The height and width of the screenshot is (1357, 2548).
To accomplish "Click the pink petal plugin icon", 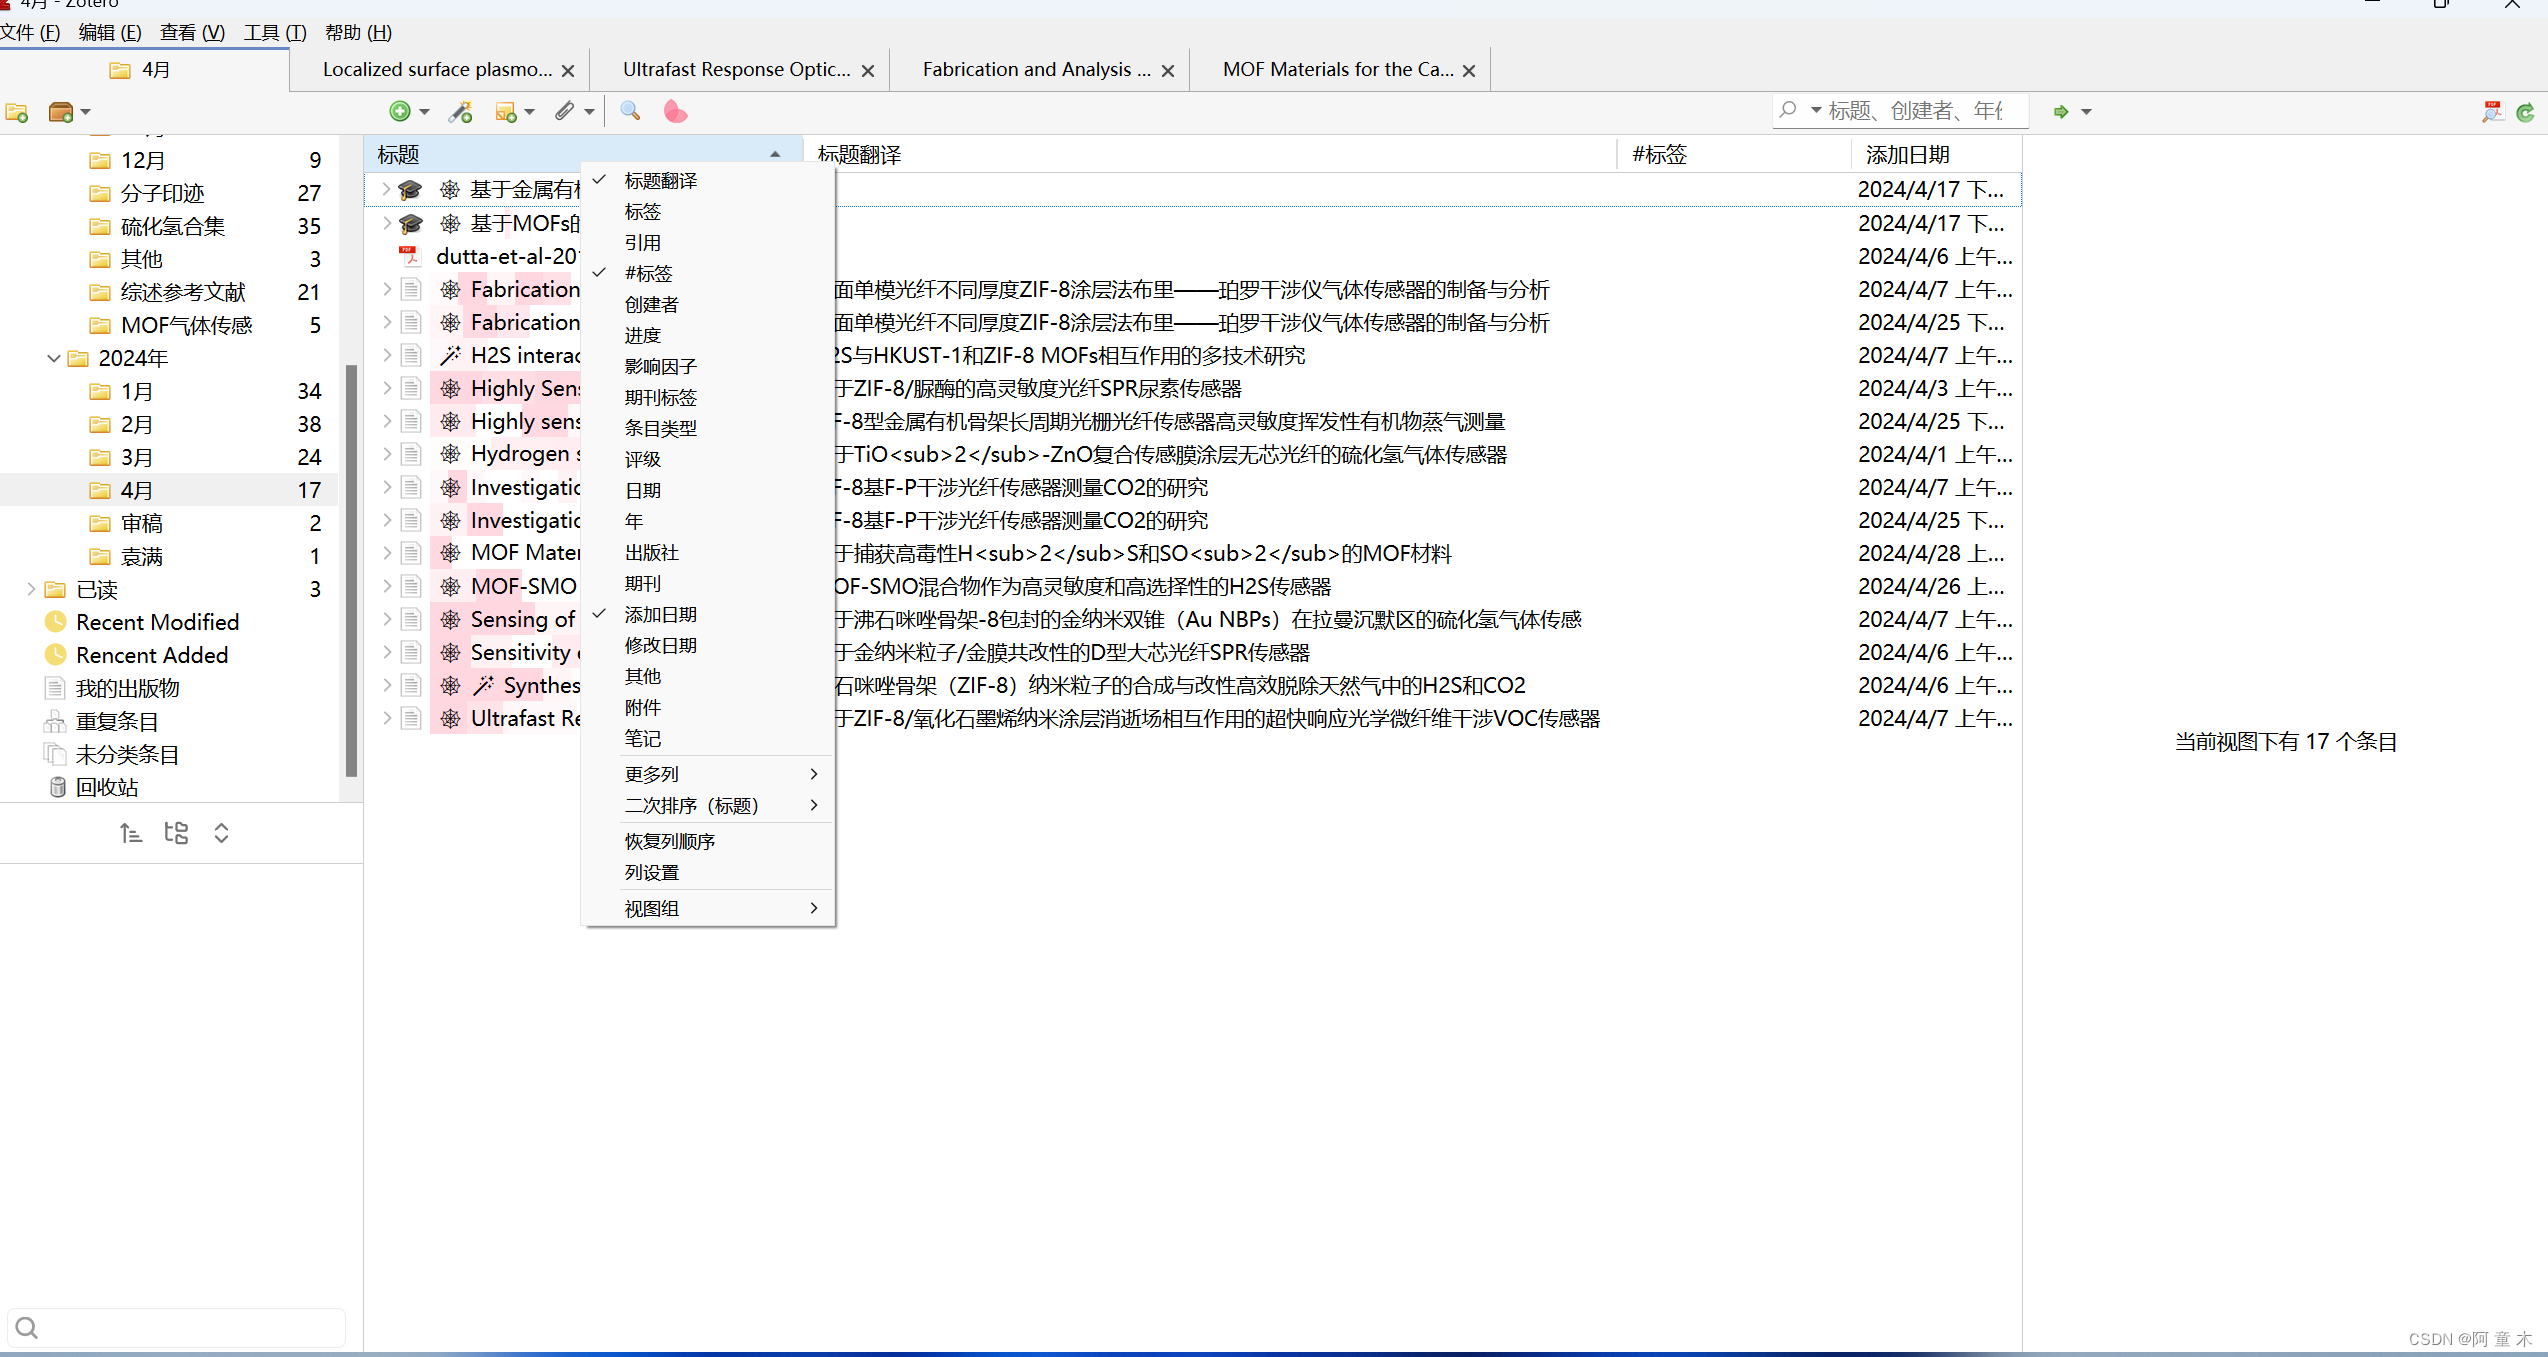I will (675, 112).
